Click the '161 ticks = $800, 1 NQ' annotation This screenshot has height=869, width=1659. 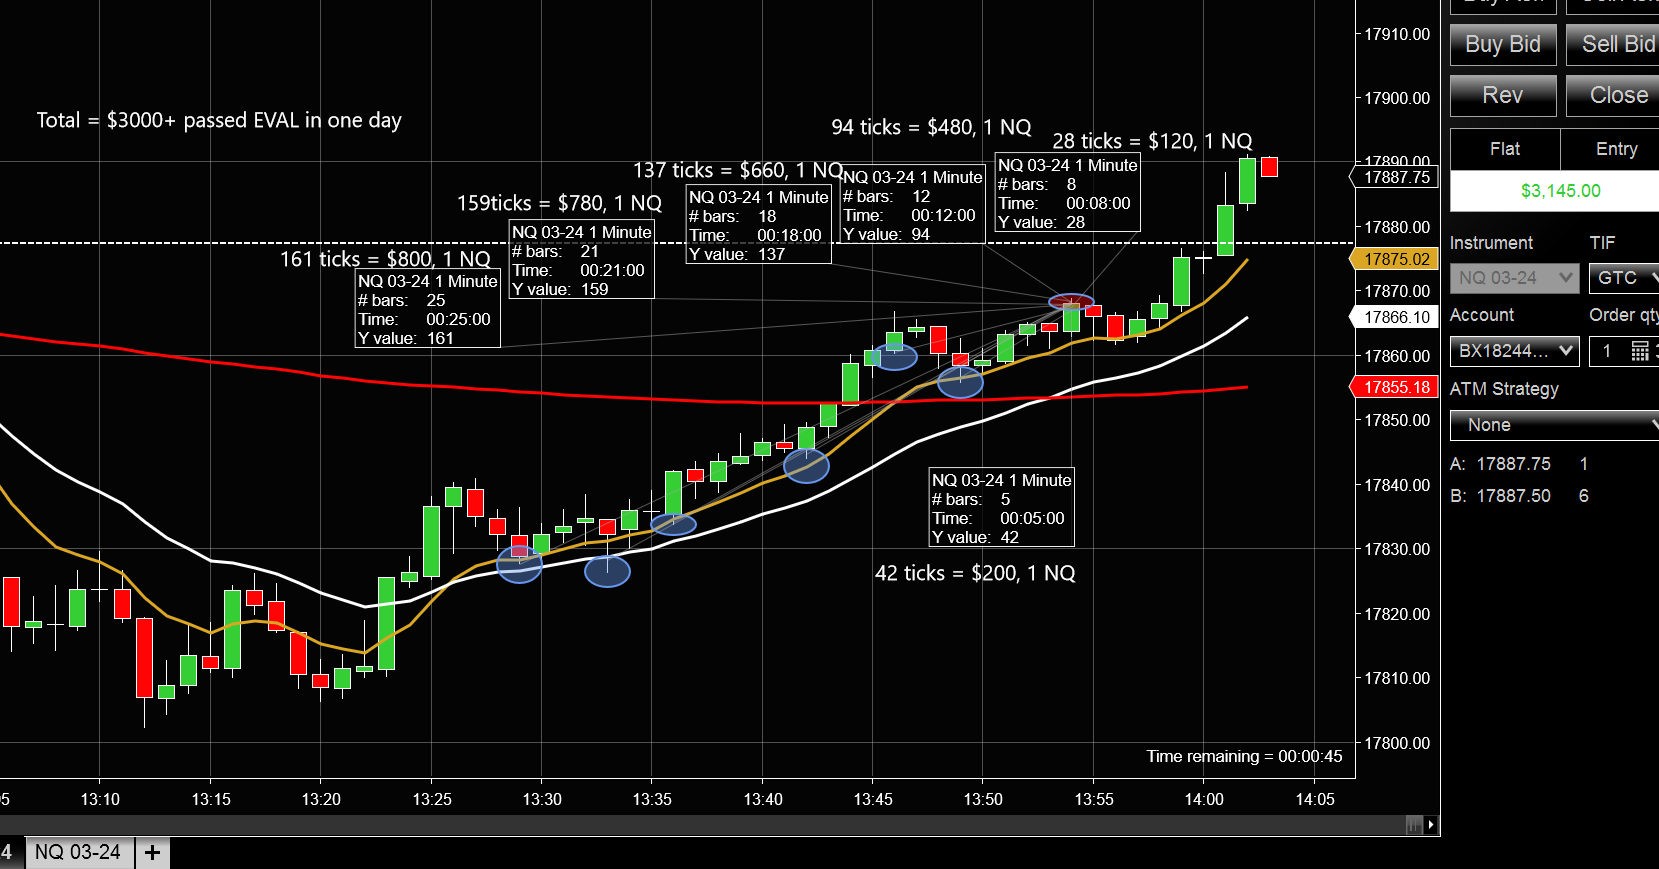click(x=385, y=259)
